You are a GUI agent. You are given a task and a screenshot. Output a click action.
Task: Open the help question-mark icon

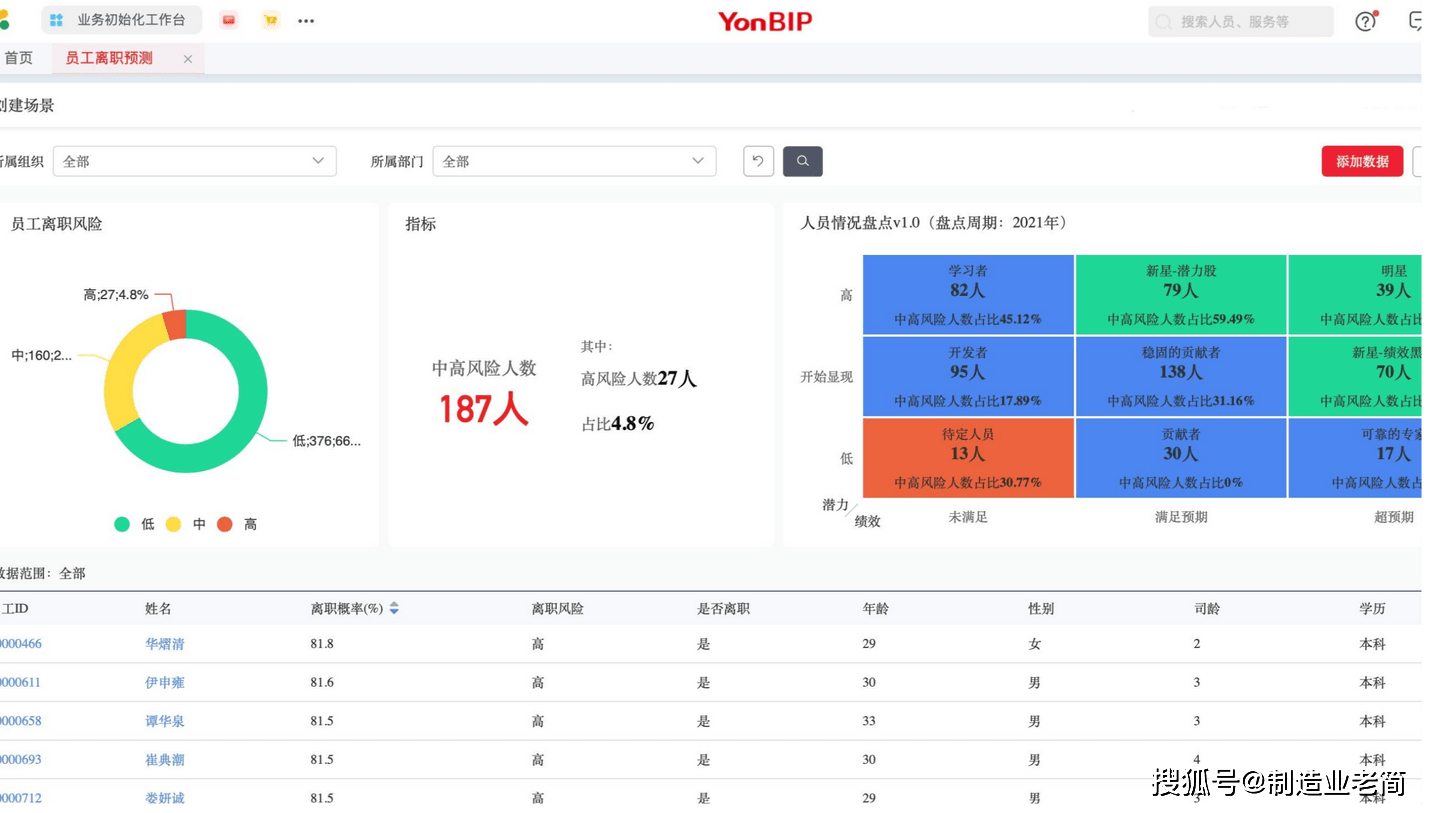[x=1365, y=21]
